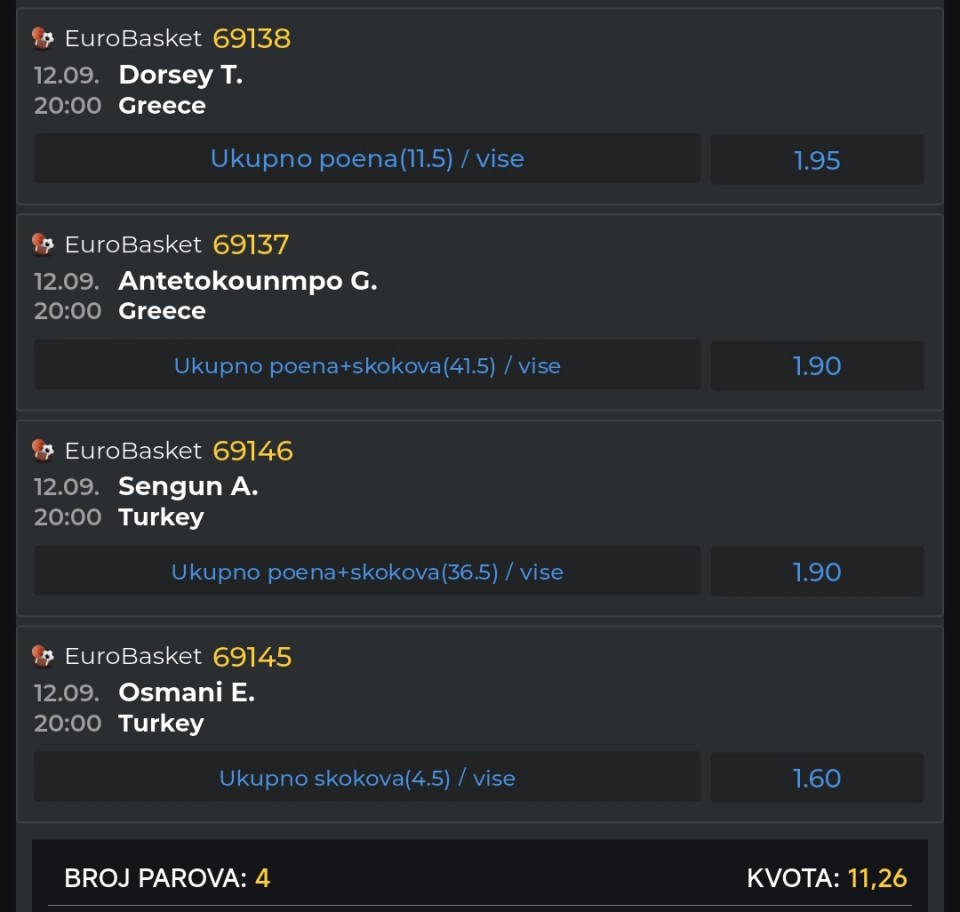Open event code 69146
This screenshot has width=960, height=912.
(x=253, y=451)
